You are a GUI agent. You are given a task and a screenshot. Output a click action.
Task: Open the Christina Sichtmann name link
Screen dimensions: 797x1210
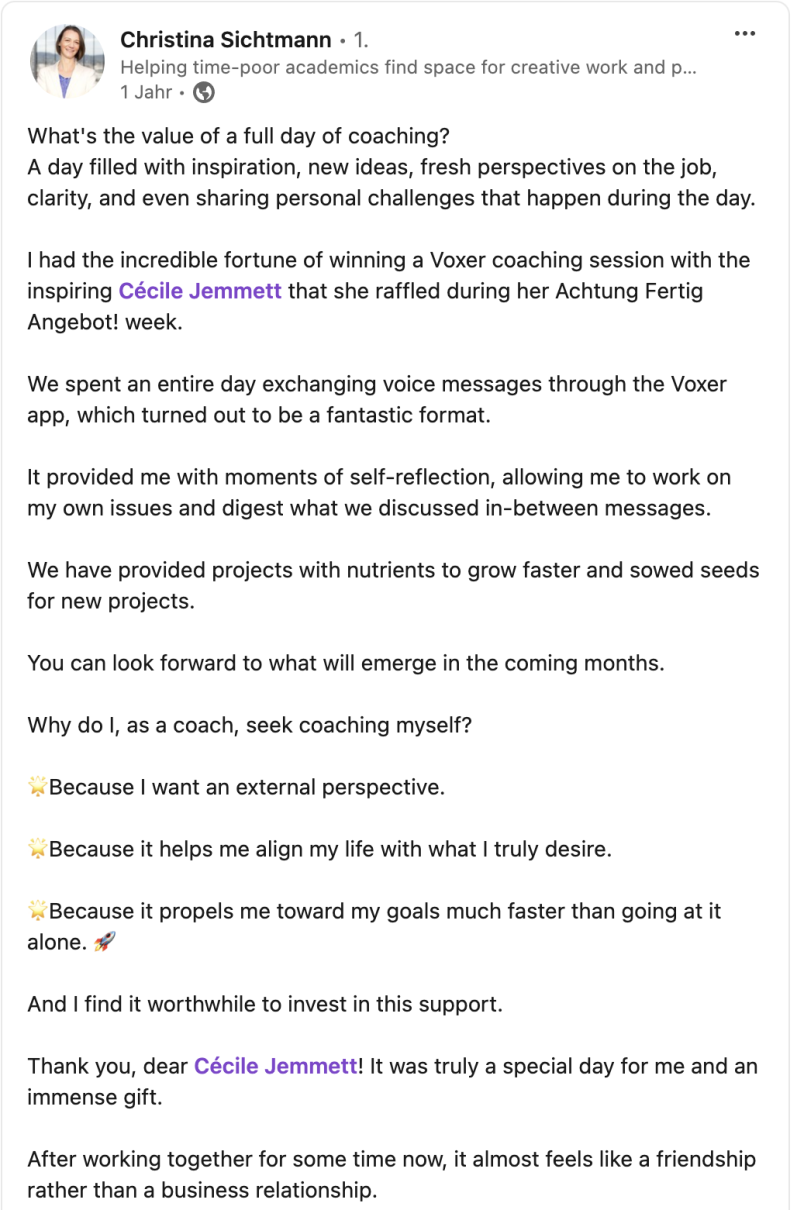click(x=225, y=40)
